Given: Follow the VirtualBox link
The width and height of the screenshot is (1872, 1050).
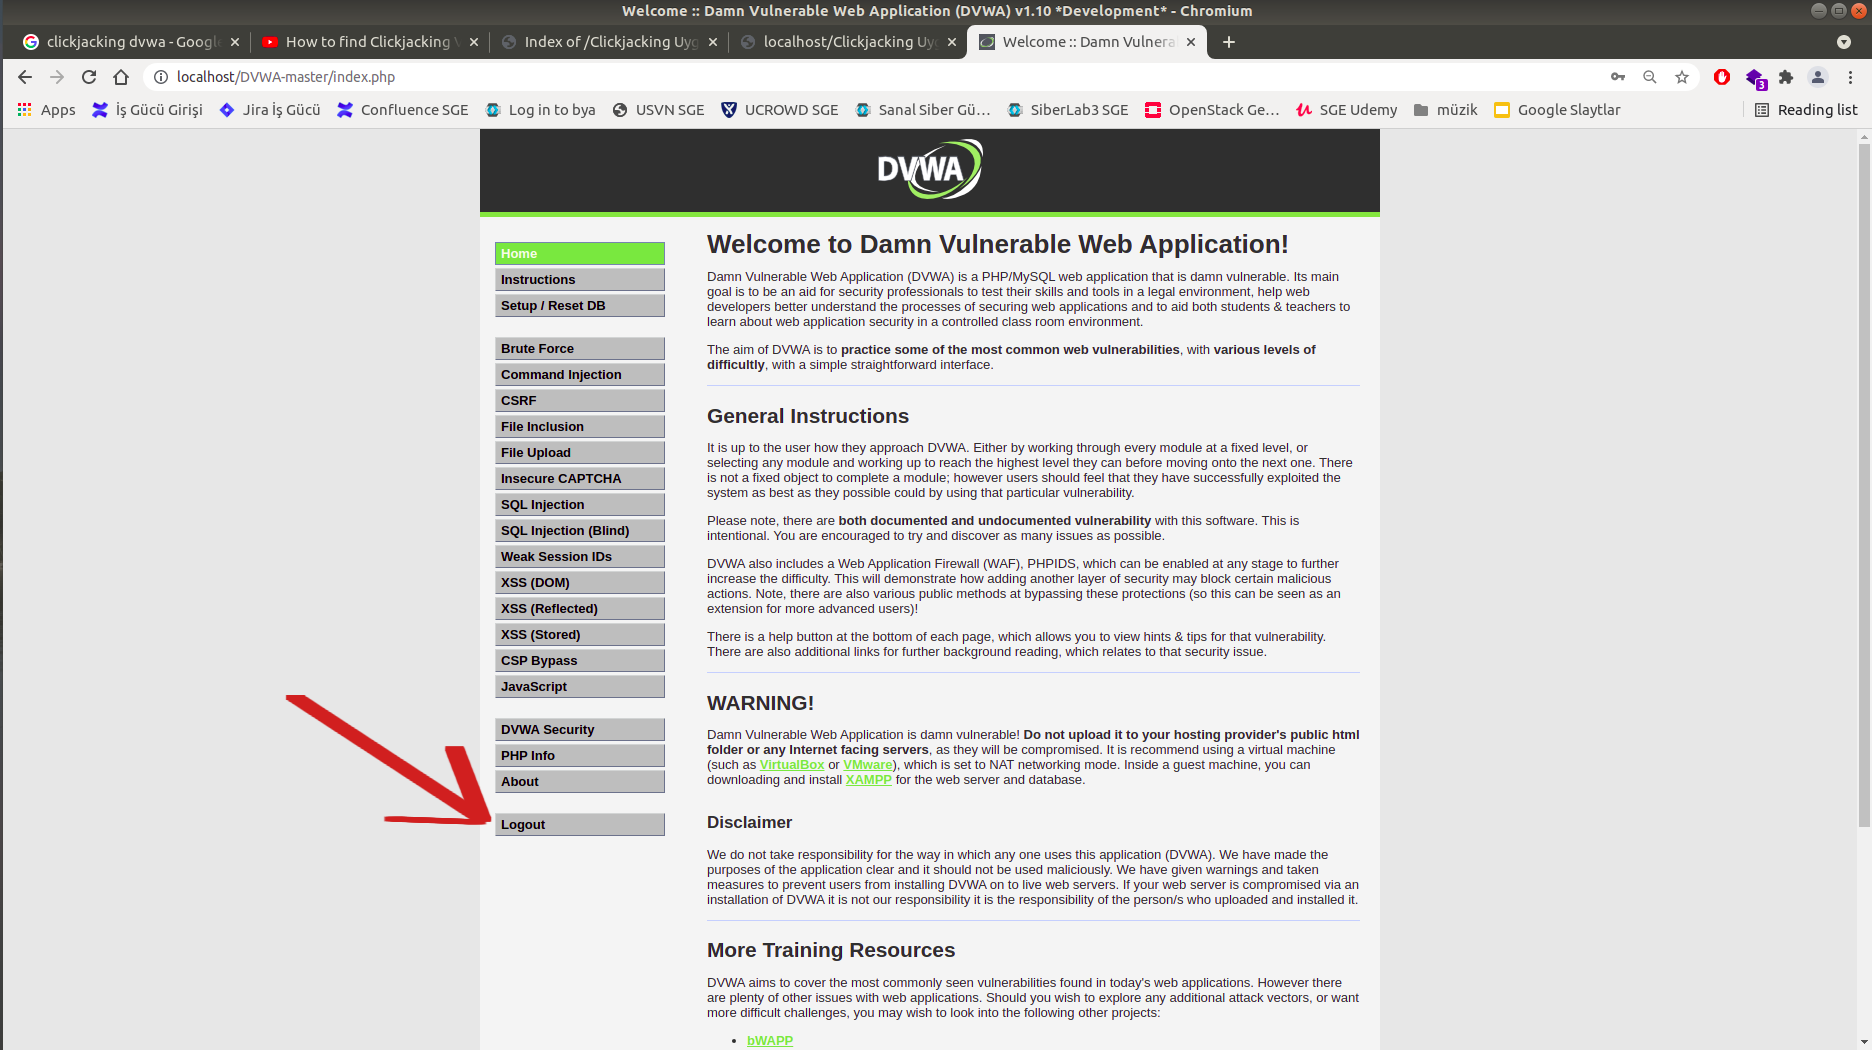Looking at the screenshot, I should 792,765.
